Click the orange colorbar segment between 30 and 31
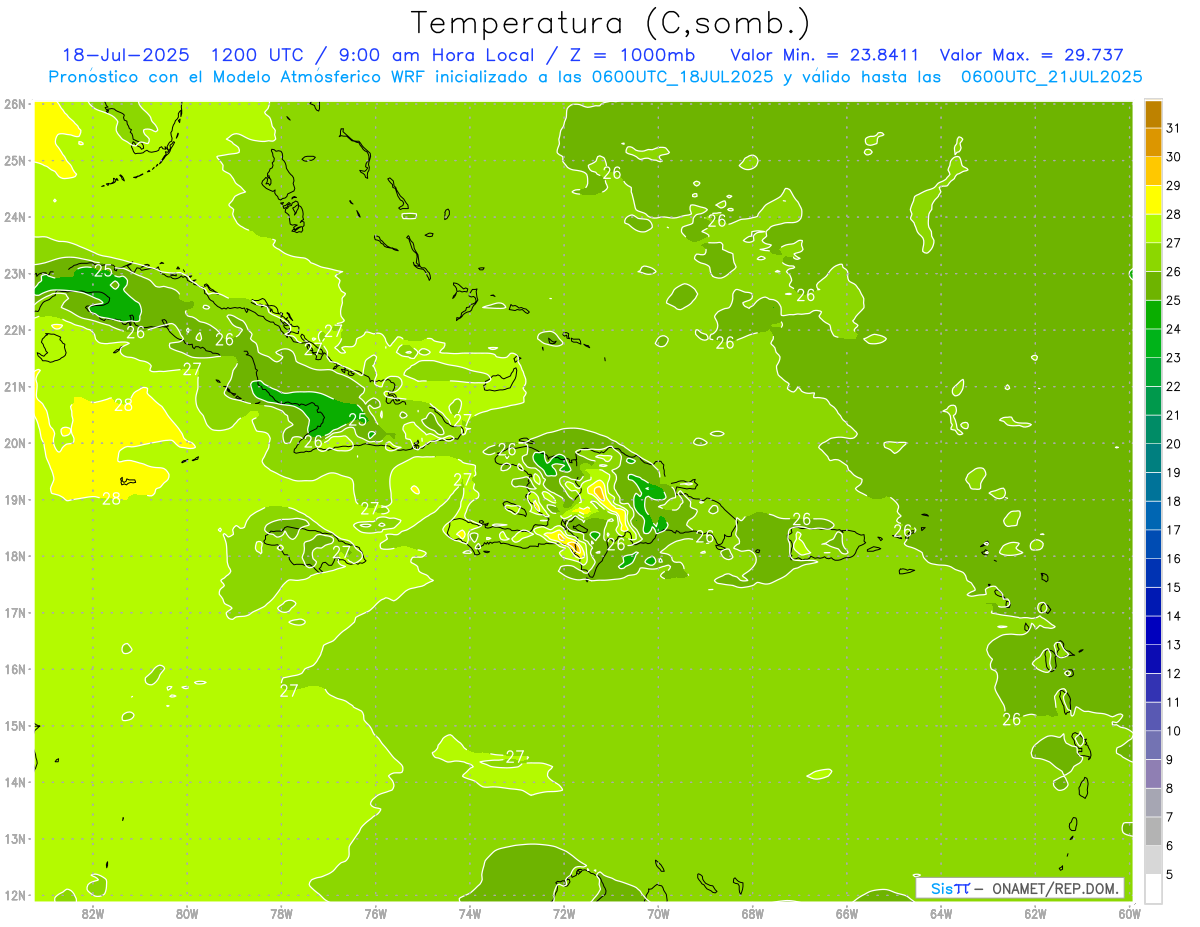1200x927 pixels. (x=1153, y=143)
